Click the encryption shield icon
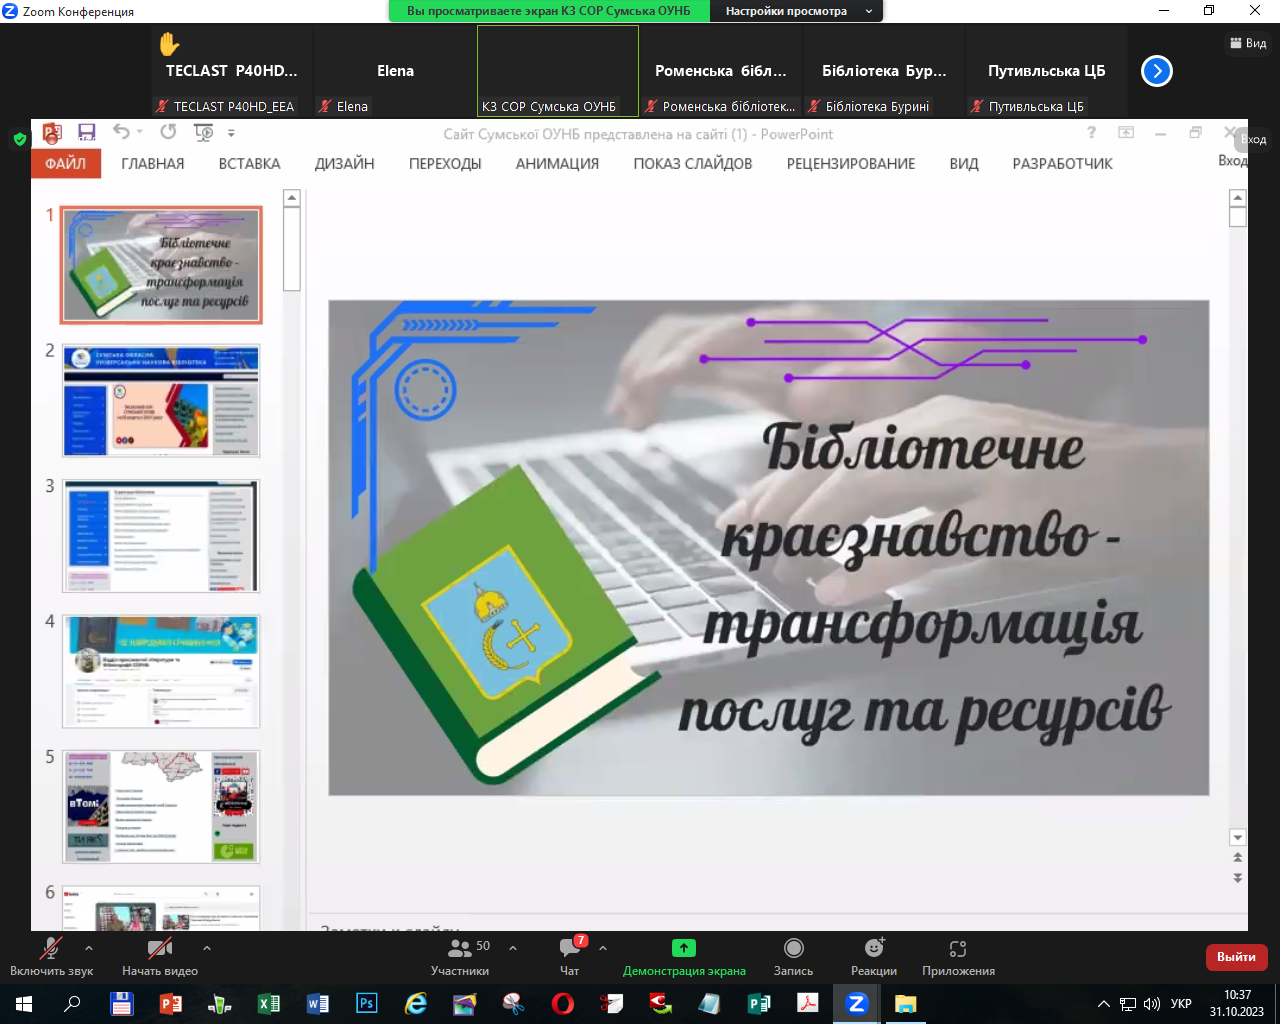The height and width of the screenshot is (1024, 1280). pos(19,139)
